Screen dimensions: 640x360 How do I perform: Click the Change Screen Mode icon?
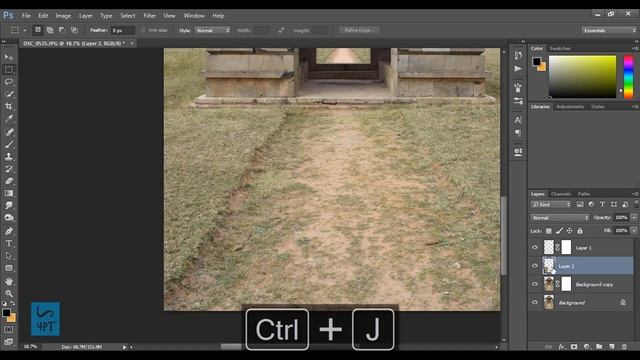pos(9,342)
